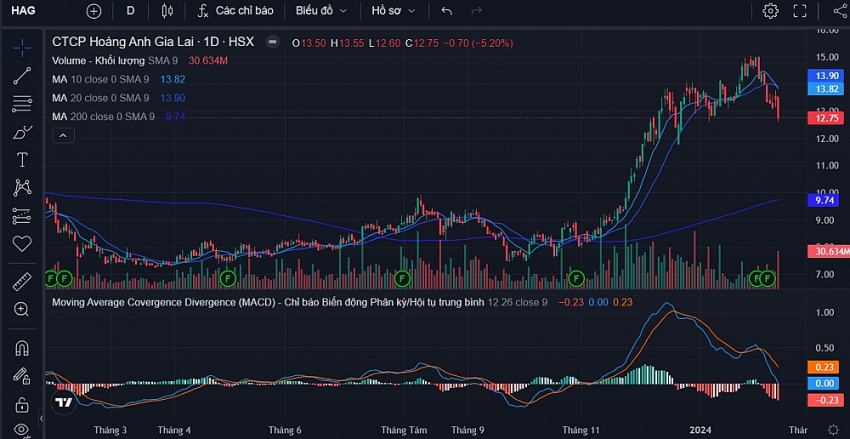The image size is (850, 439).
Task: Click the Tháng 4 time axis label
Action: pyautogui.click(x=174, y=430)
